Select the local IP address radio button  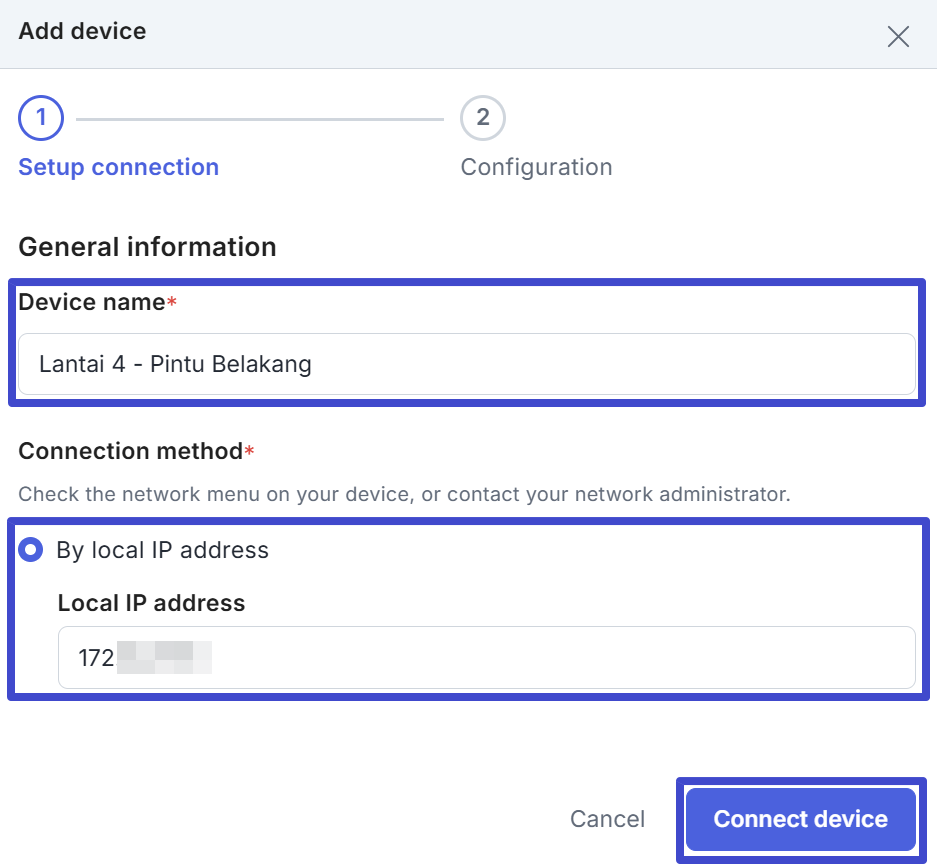pyautogui.click(x=31, y=550)
